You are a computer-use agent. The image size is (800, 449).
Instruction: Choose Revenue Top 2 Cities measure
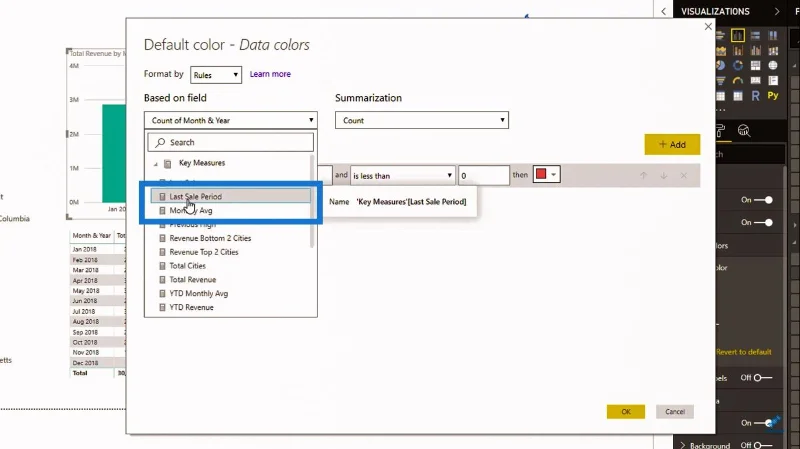coord(204,252)
